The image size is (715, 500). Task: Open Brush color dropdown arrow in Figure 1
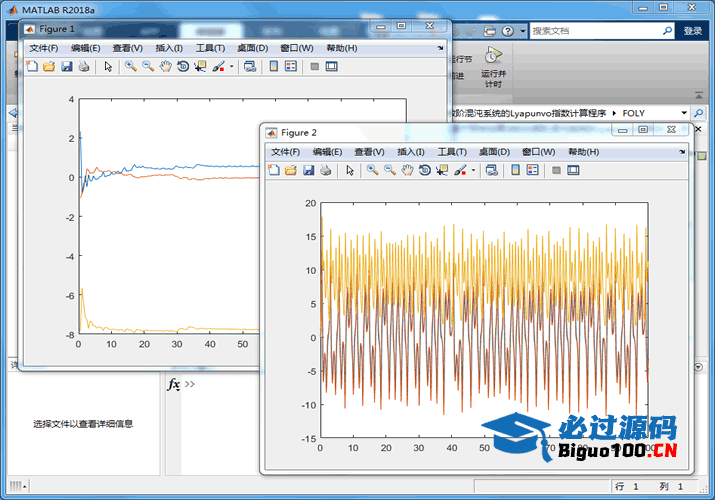point(232,67)
